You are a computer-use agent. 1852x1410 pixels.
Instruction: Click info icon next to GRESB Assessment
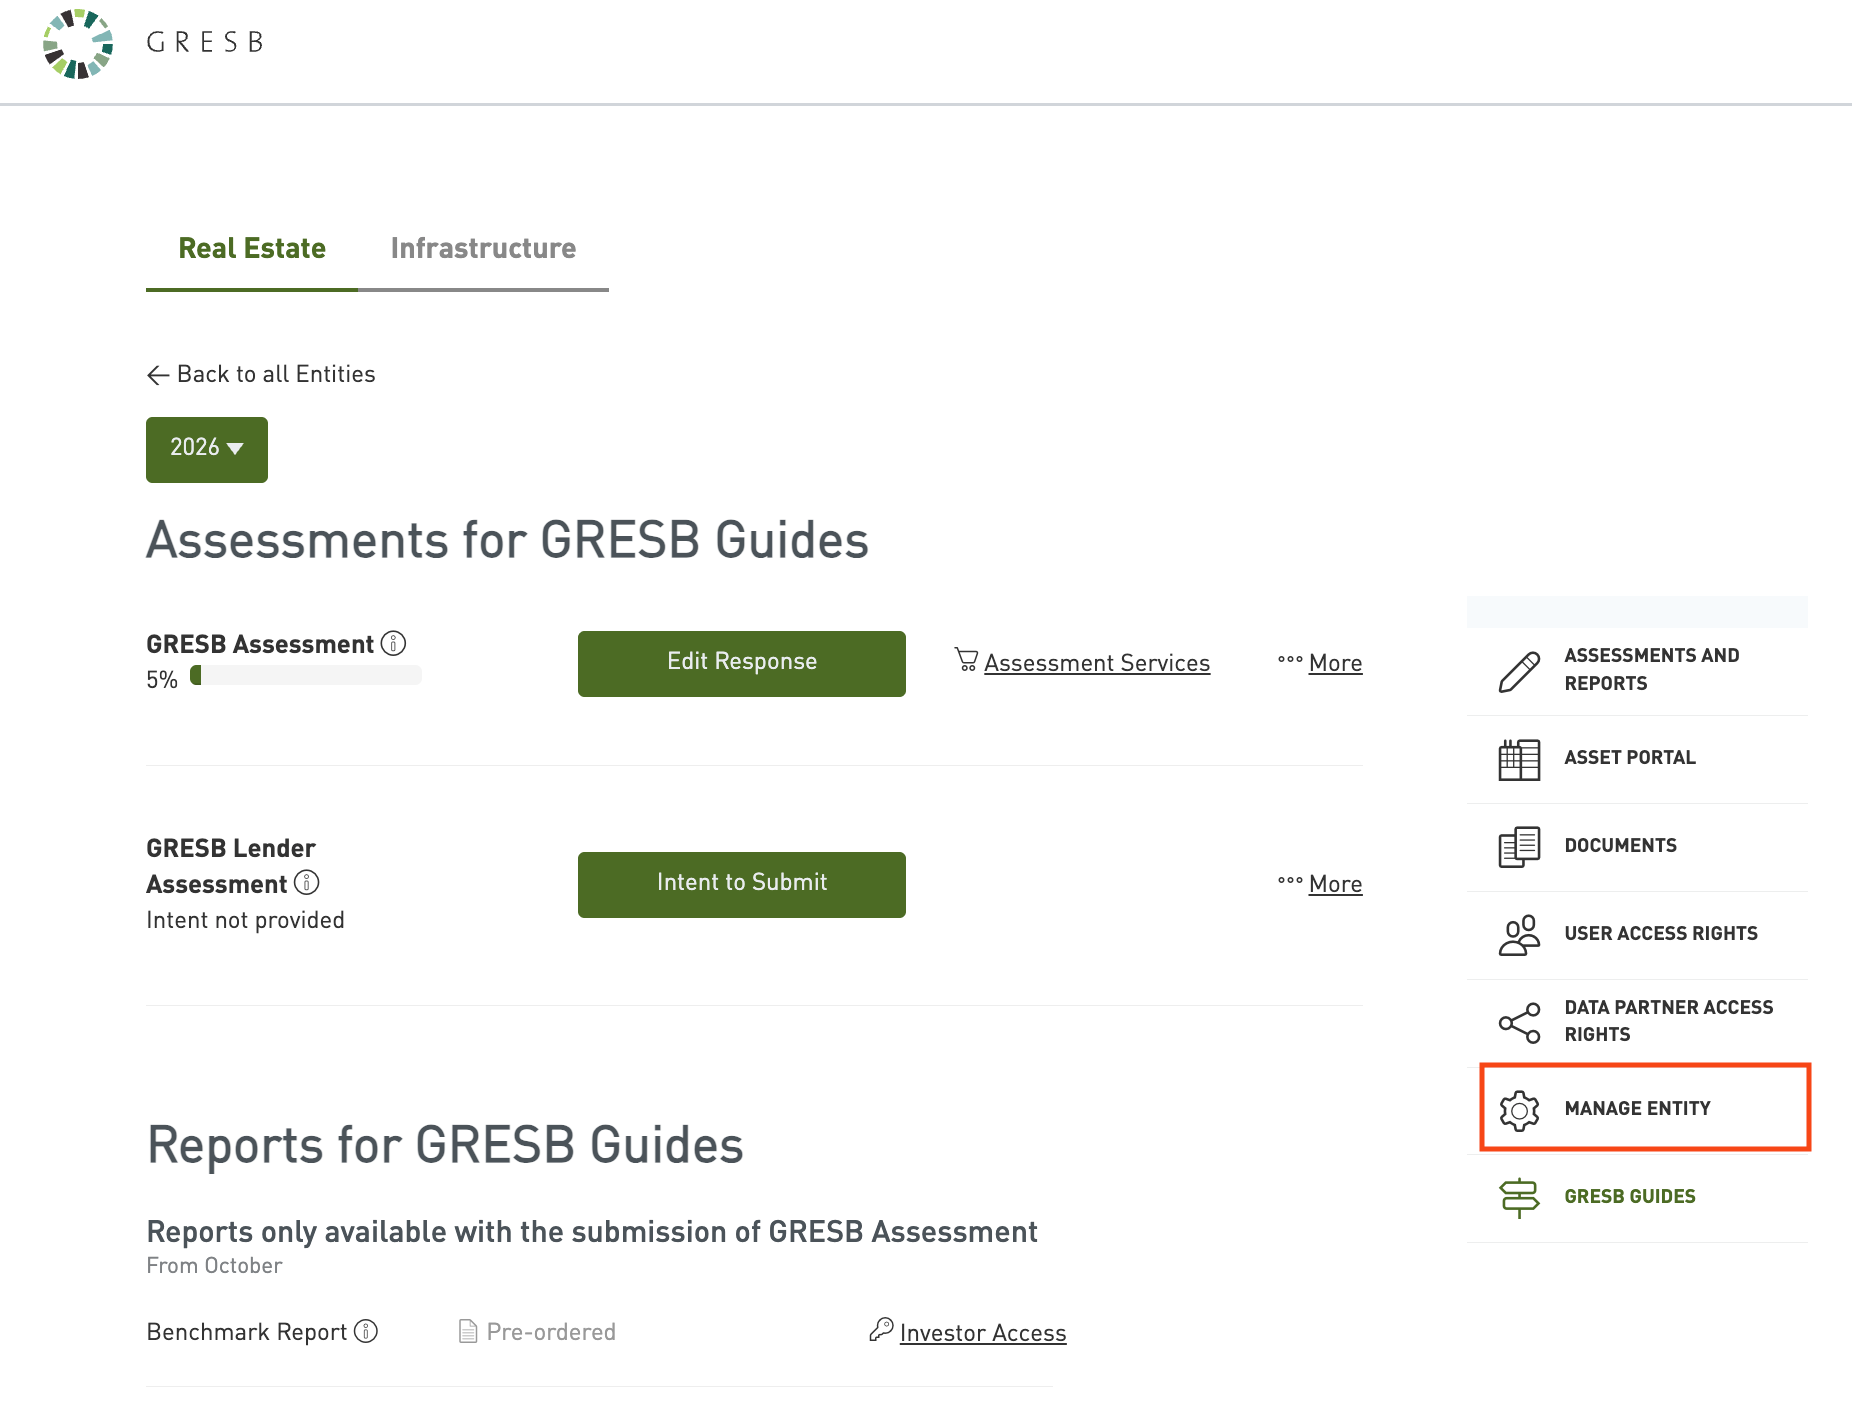pos(394,644)
